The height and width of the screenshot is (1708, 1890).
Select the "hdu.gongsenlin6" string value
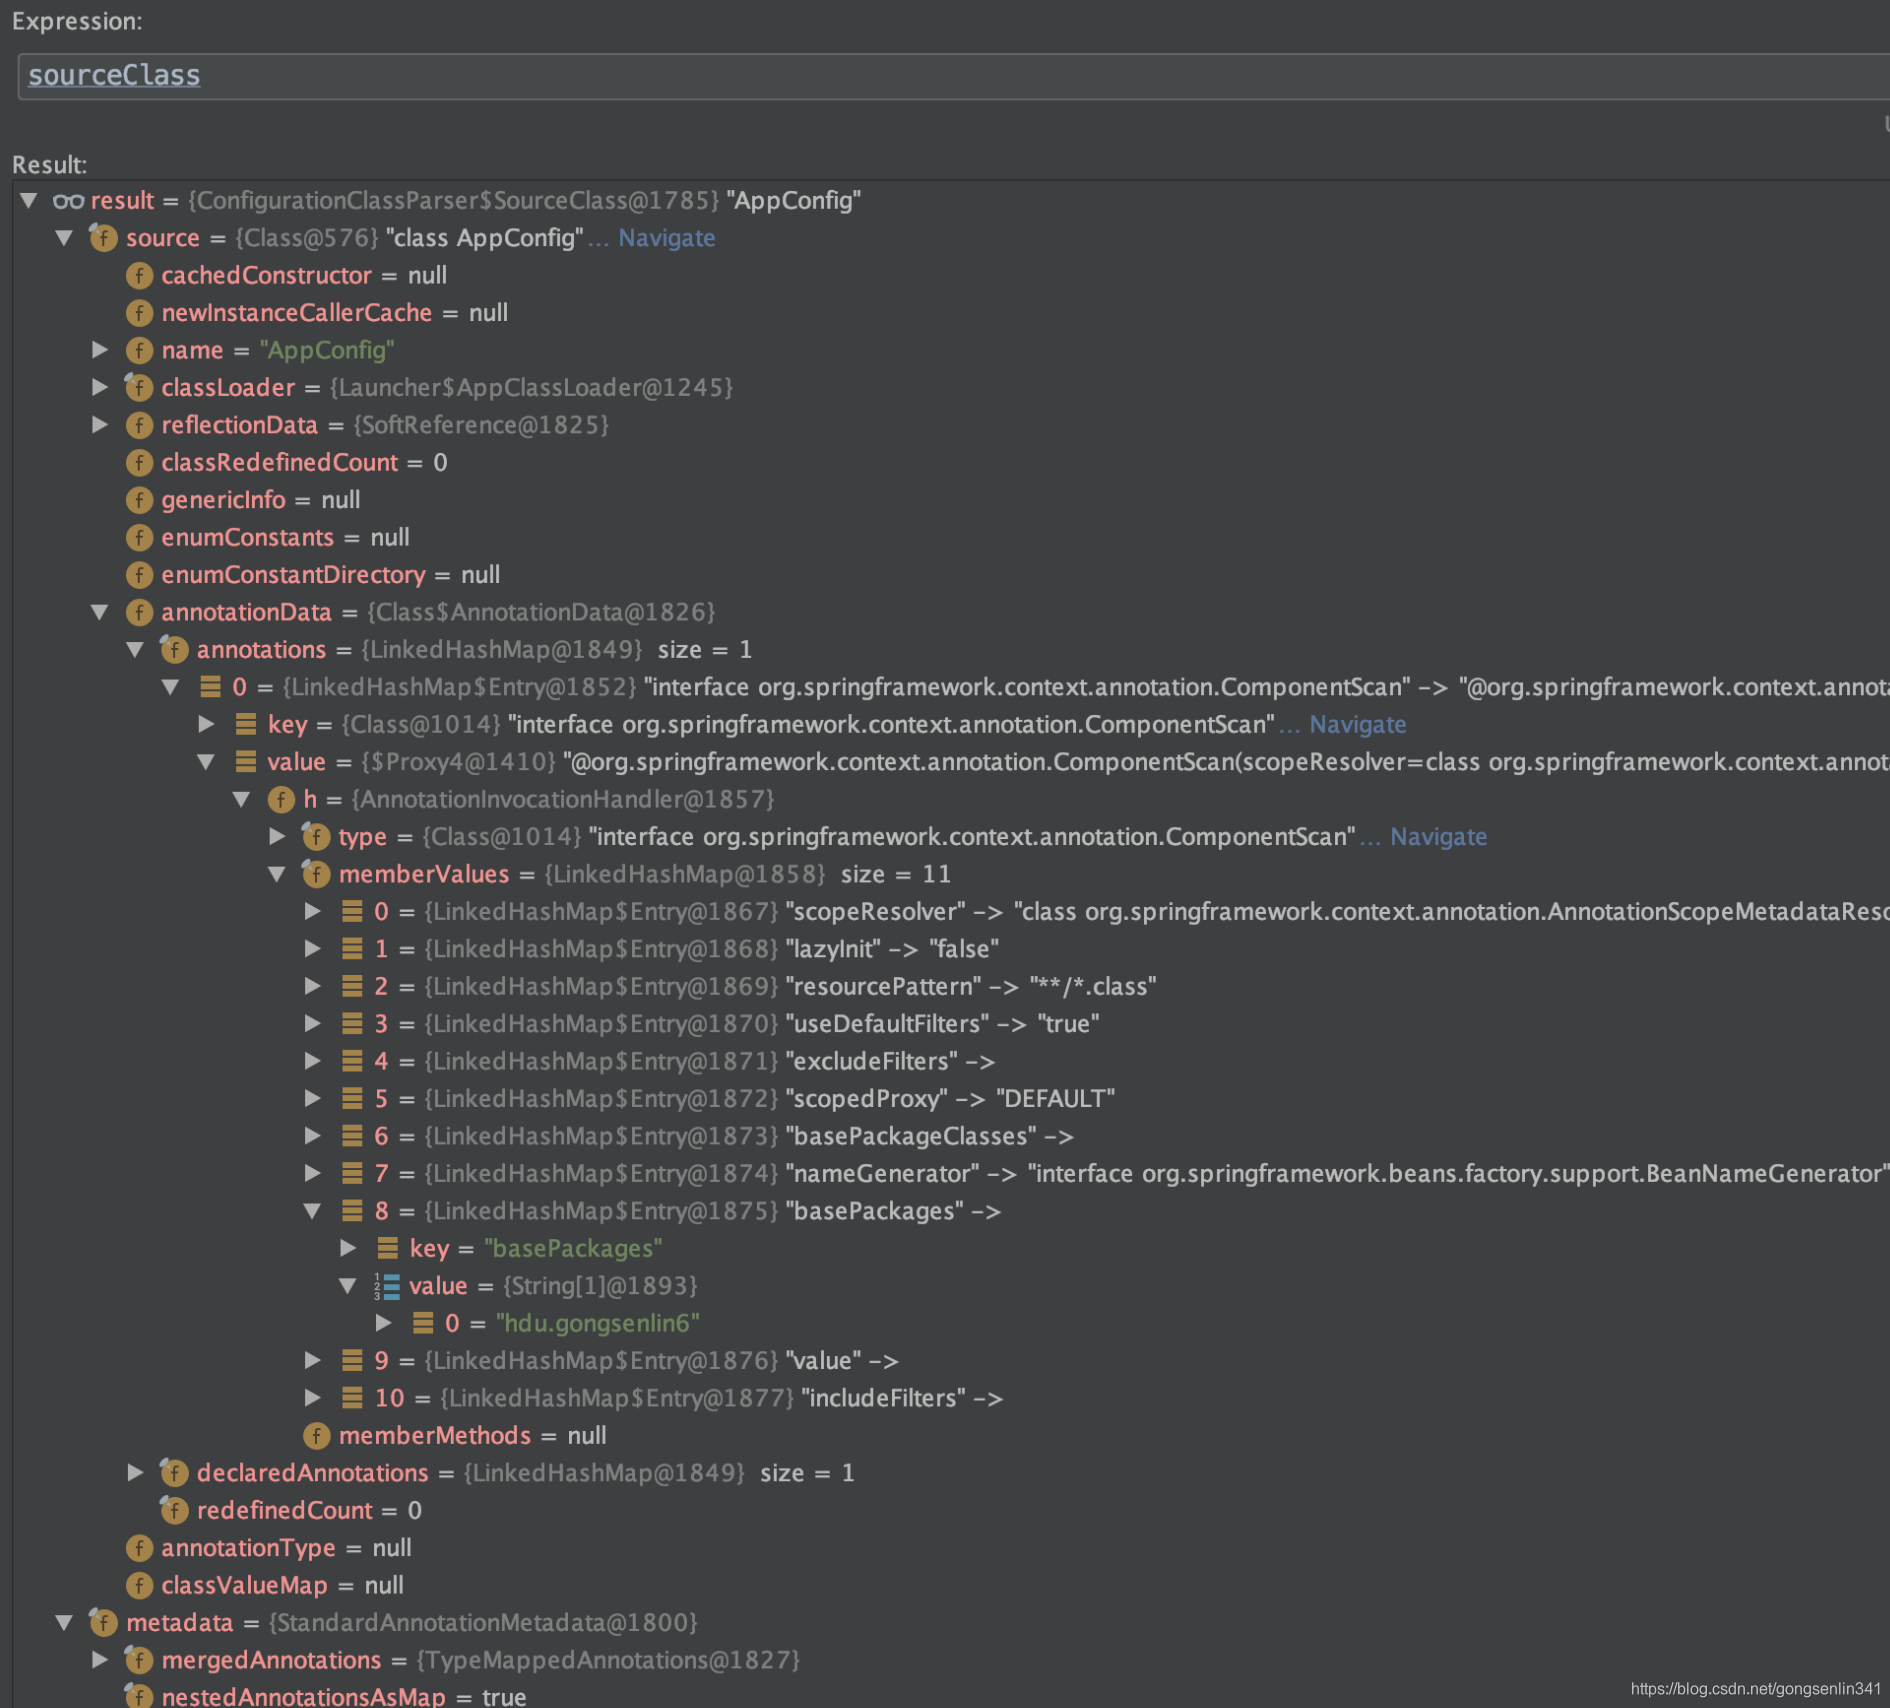coord(598,1323)
